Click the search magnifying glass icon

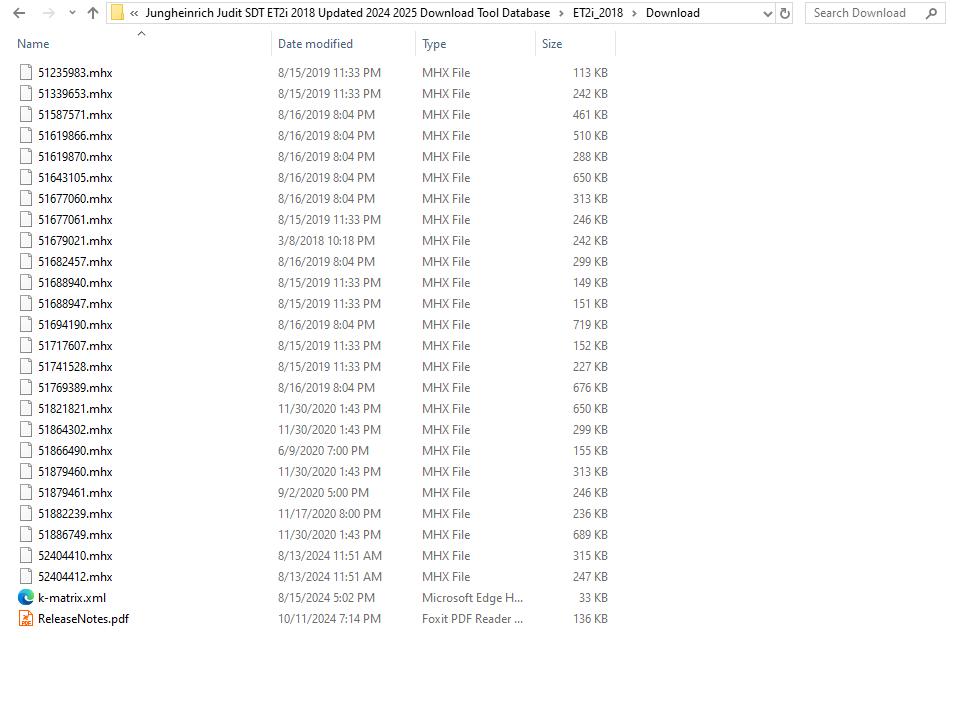[930, 13]
